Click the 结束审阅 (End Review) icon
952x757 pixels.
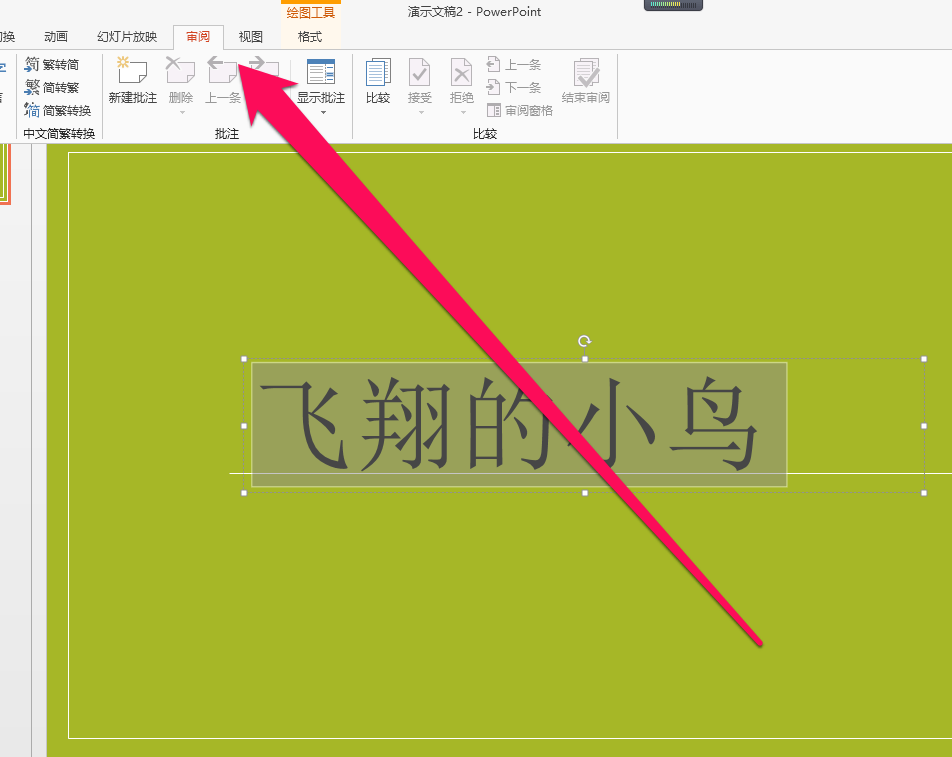coord(585,78)
